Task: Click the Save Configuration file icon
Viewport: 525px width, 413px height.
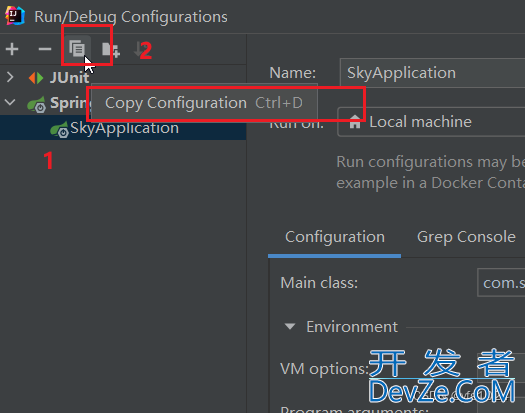Action: click(x=110, y=50)
